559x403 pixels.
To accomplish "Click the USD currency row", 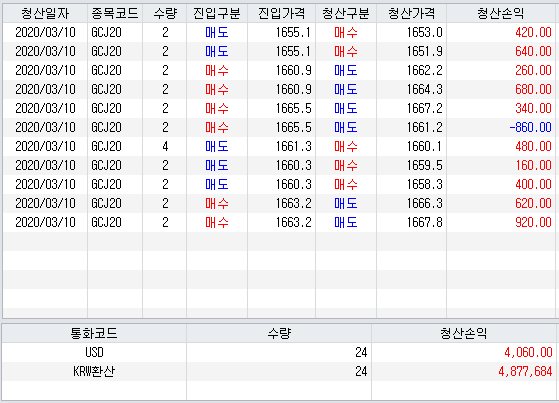I will 280,352.
